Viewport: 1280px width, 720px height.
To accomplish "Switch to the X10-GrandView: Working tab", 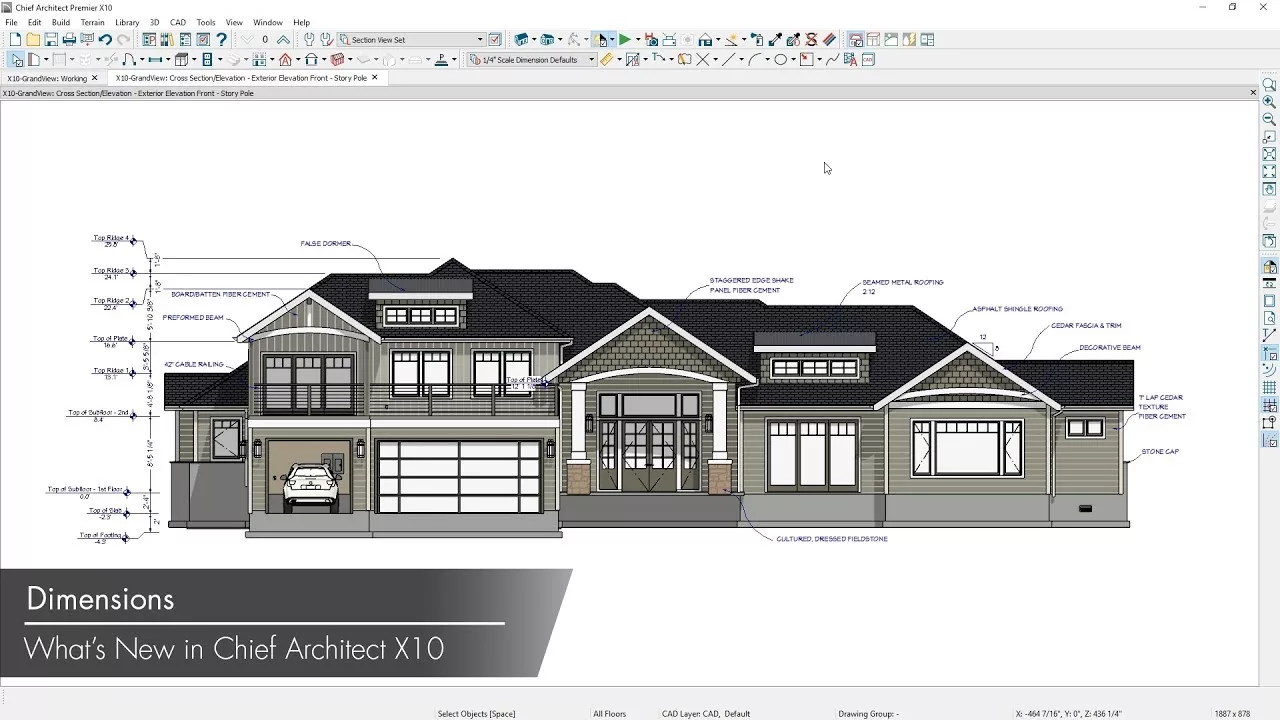I will (47, 78).
